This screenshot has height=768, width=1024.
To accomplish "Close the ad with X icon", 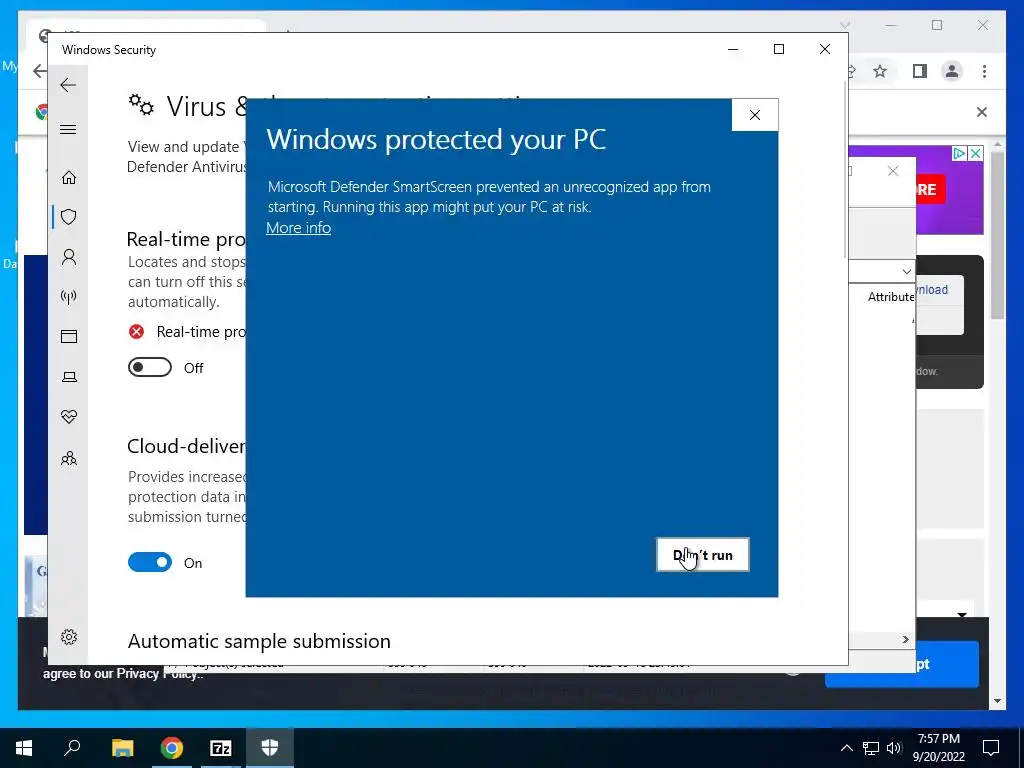I will [975, 153].
